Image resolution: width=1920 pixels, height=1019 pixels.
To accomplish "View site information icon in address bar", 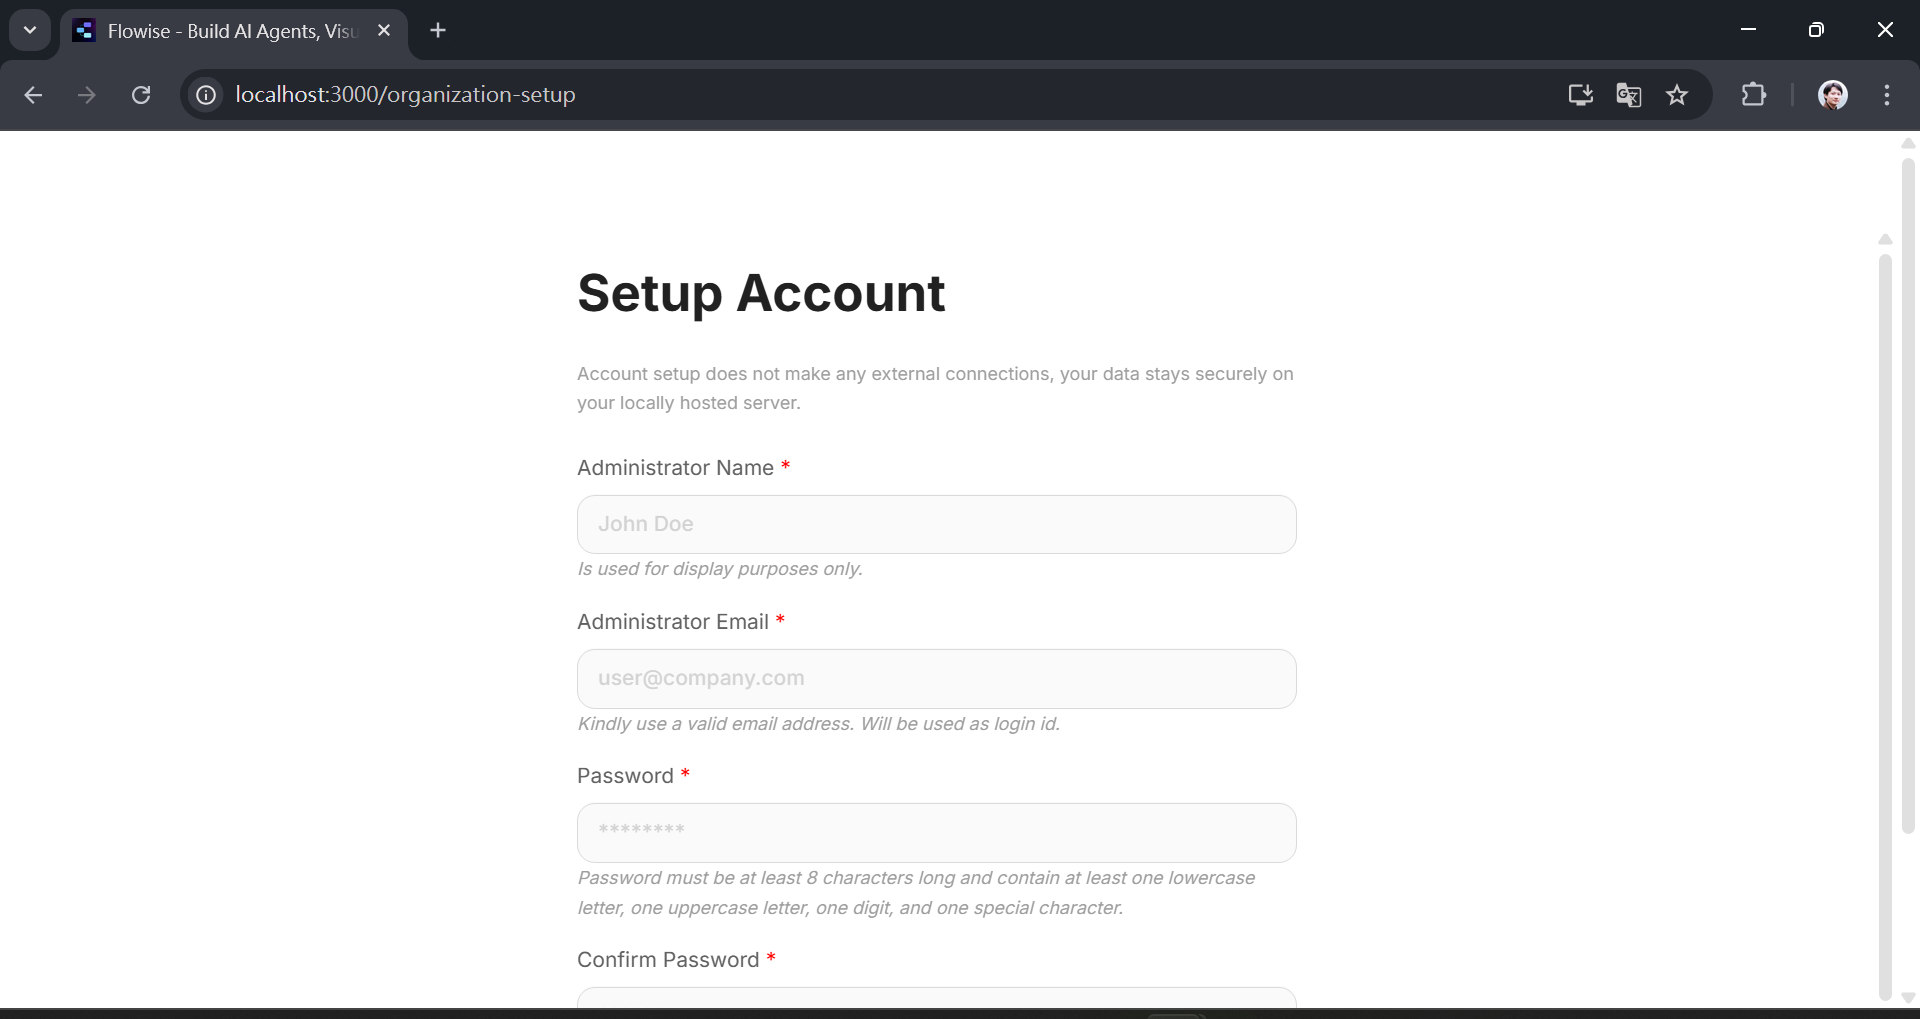I will point(206,95).
